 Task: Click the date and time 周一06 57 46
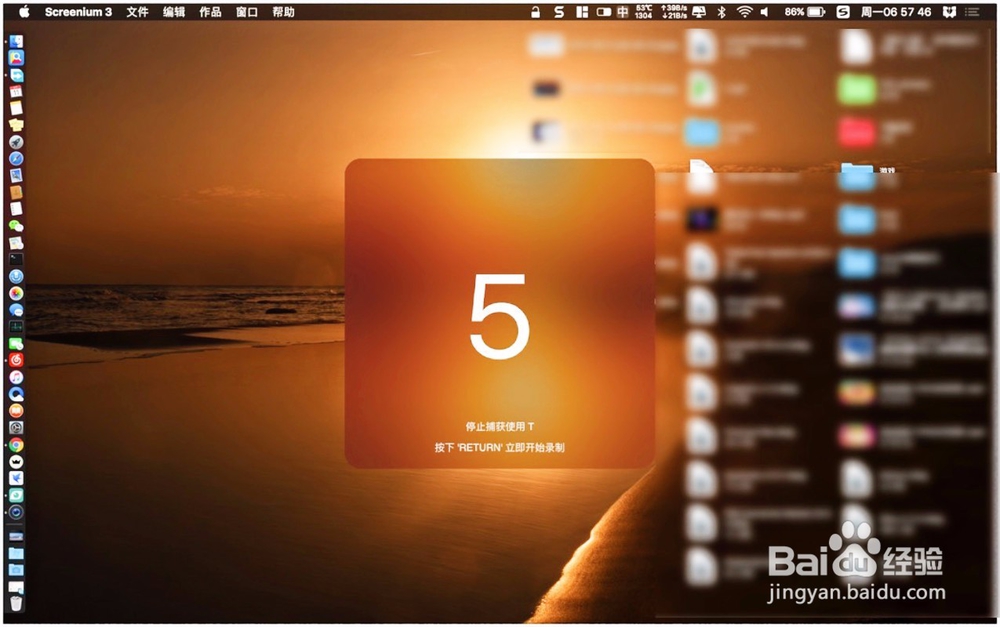coord(895,11)
